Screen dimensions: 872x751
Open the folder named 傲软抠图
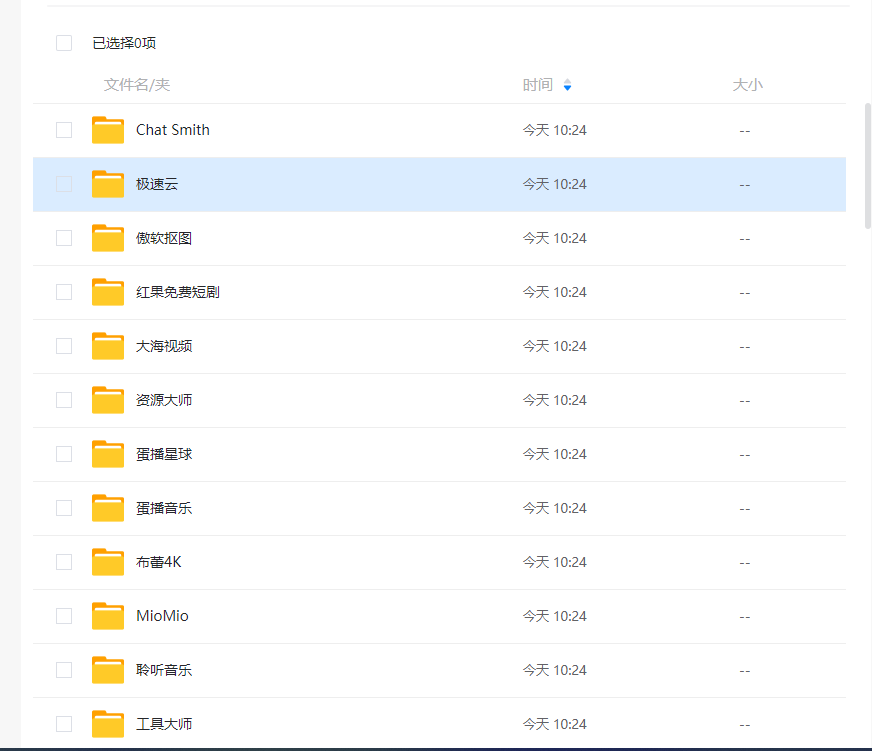(164, 238)
